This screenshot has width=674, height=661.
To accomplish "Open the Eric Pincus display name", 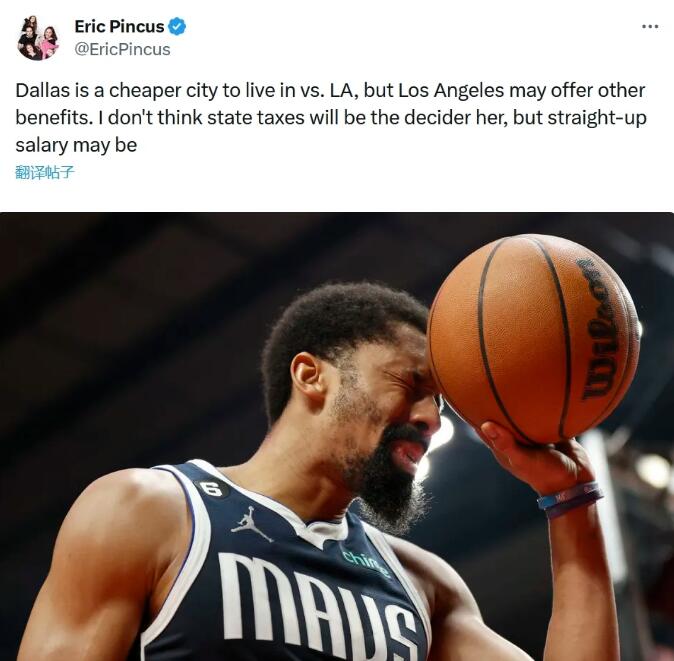I will pyautogui.click(x=119, y=27).
